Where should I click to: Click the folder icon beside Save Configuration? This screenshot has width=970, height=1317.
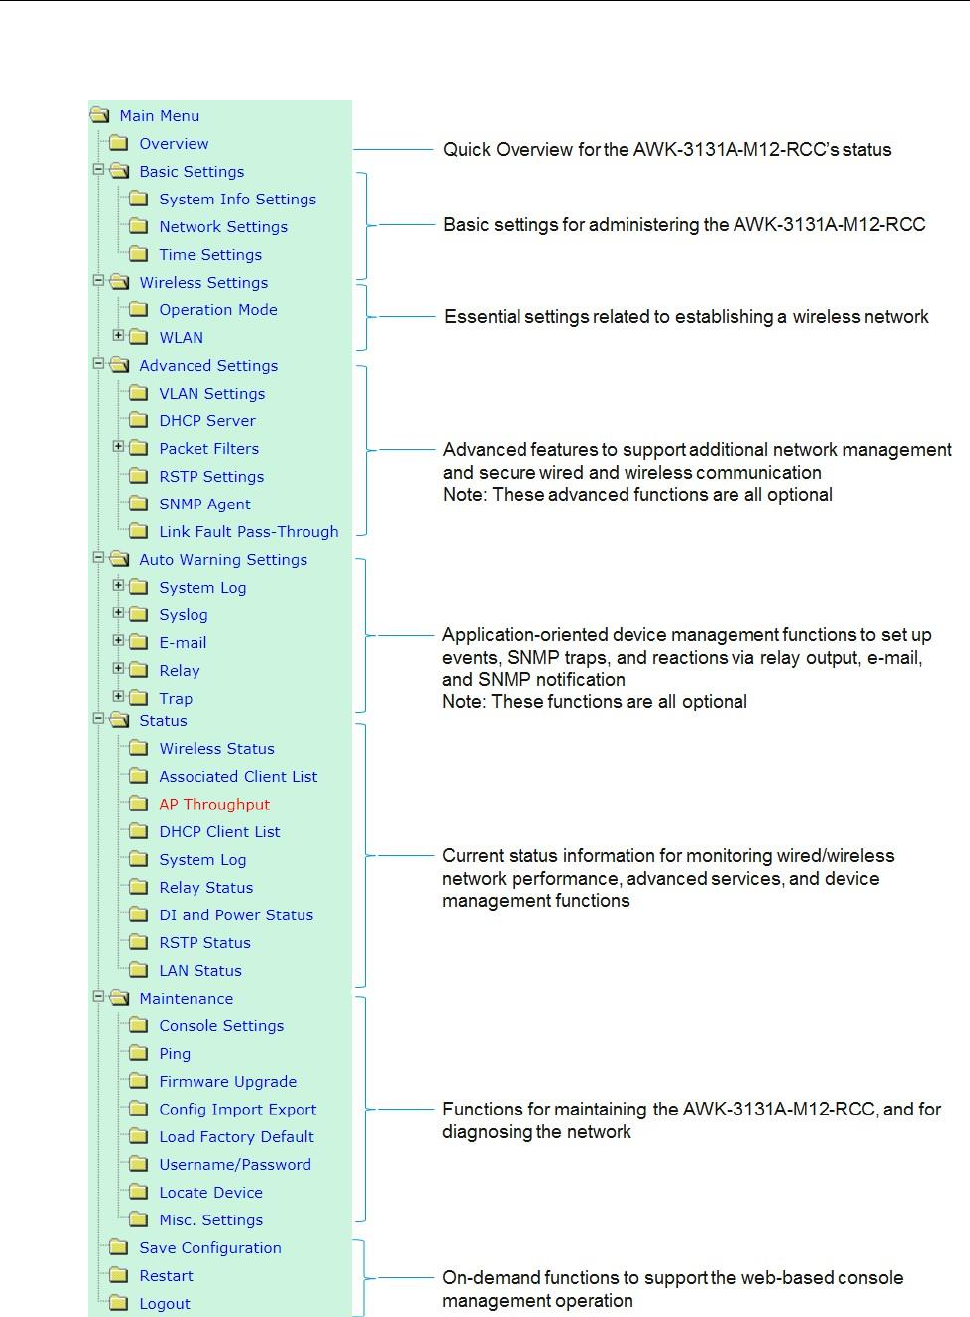click(x=119, y=1247)
